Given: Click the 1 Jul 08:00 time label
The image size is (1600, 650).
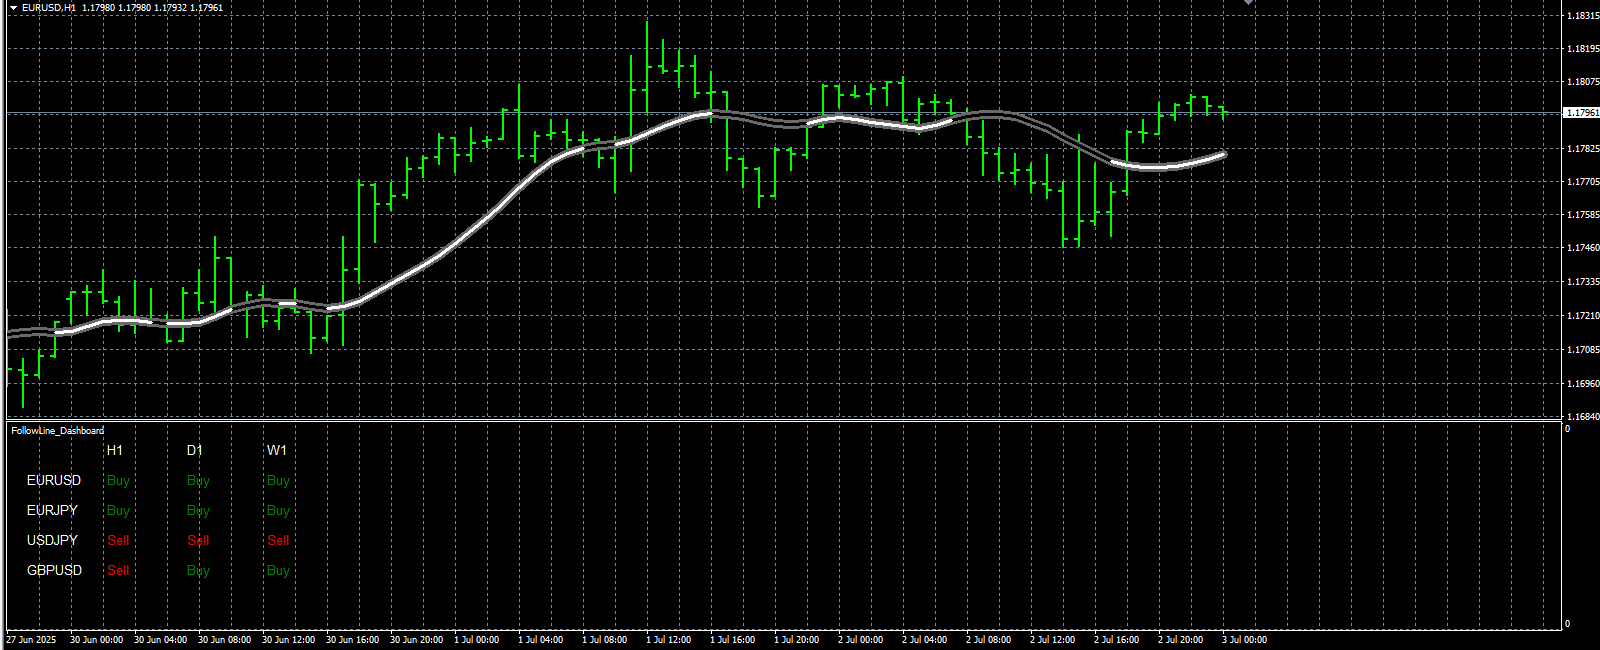Looking at the screenshot, I should coord(605,640).
